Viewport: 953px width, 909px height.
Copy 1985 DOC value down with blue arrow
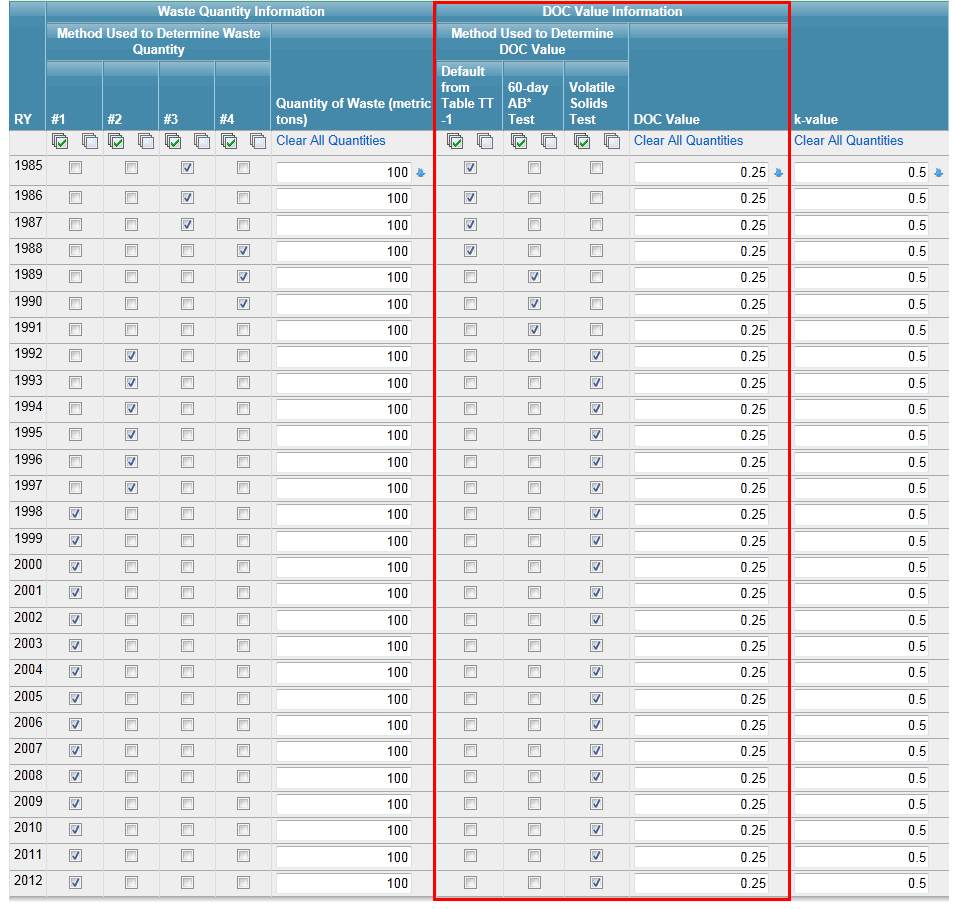tap(779, 173)
